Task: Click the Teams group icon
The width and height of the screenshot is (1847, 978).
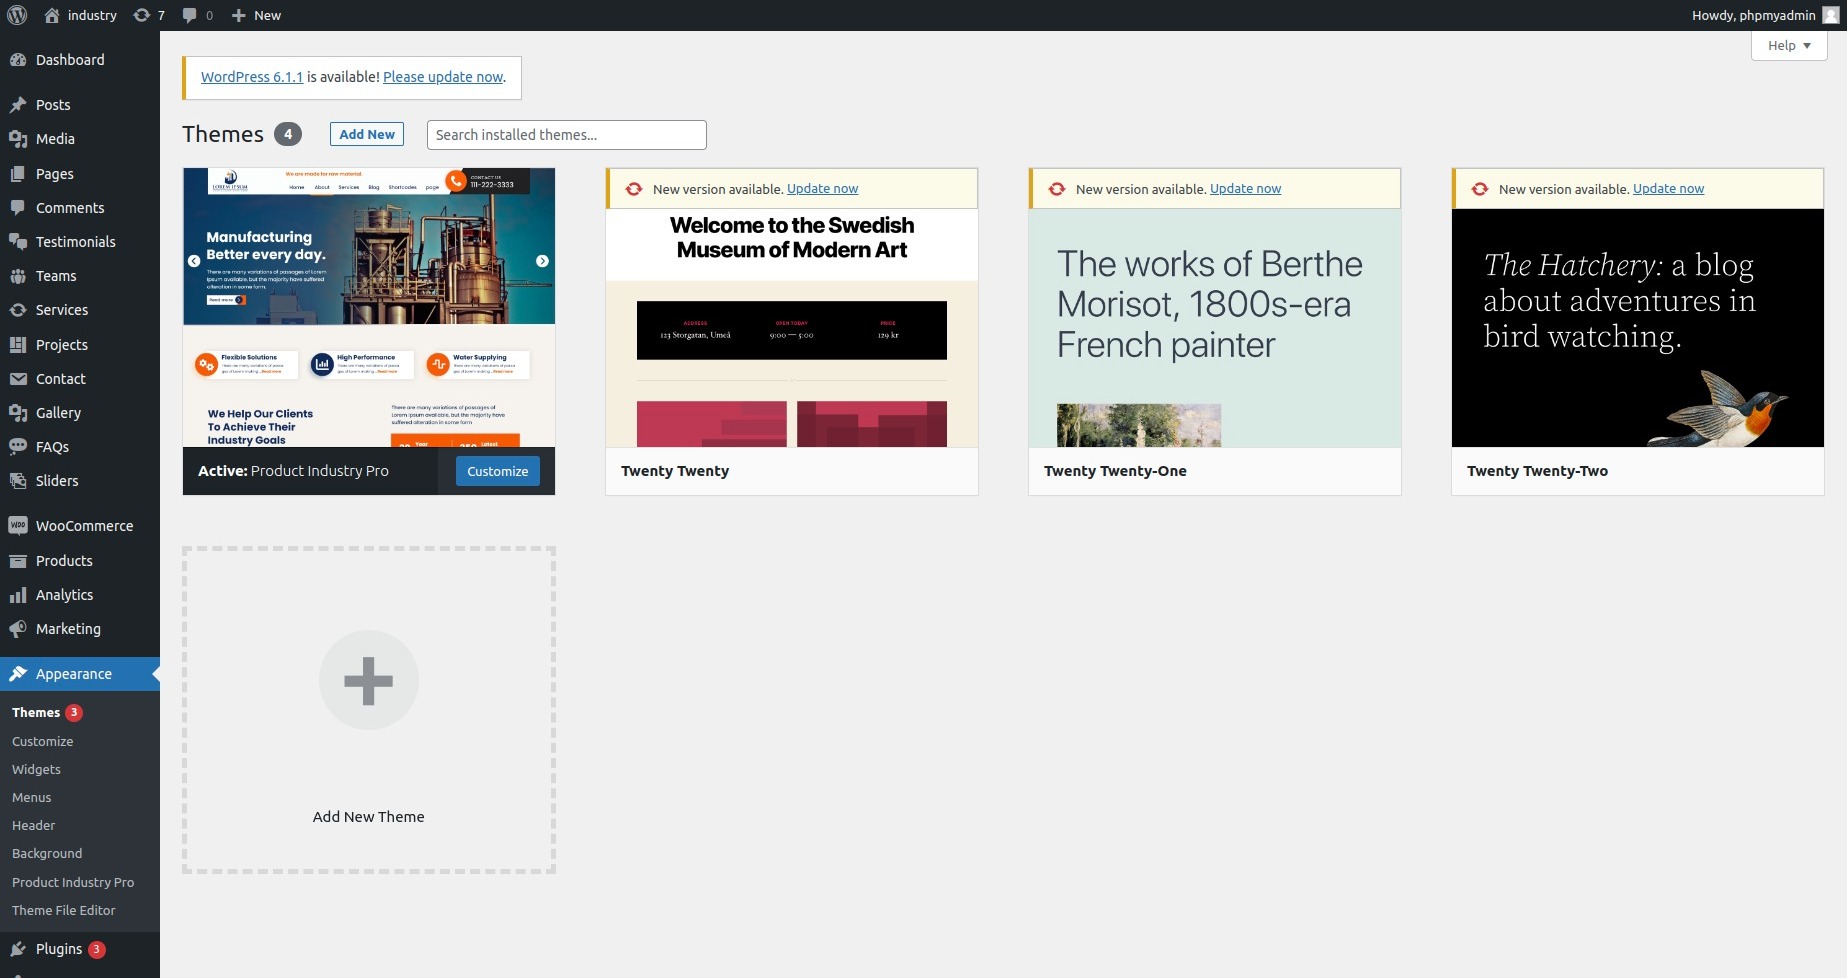Action: click(18, 276)
